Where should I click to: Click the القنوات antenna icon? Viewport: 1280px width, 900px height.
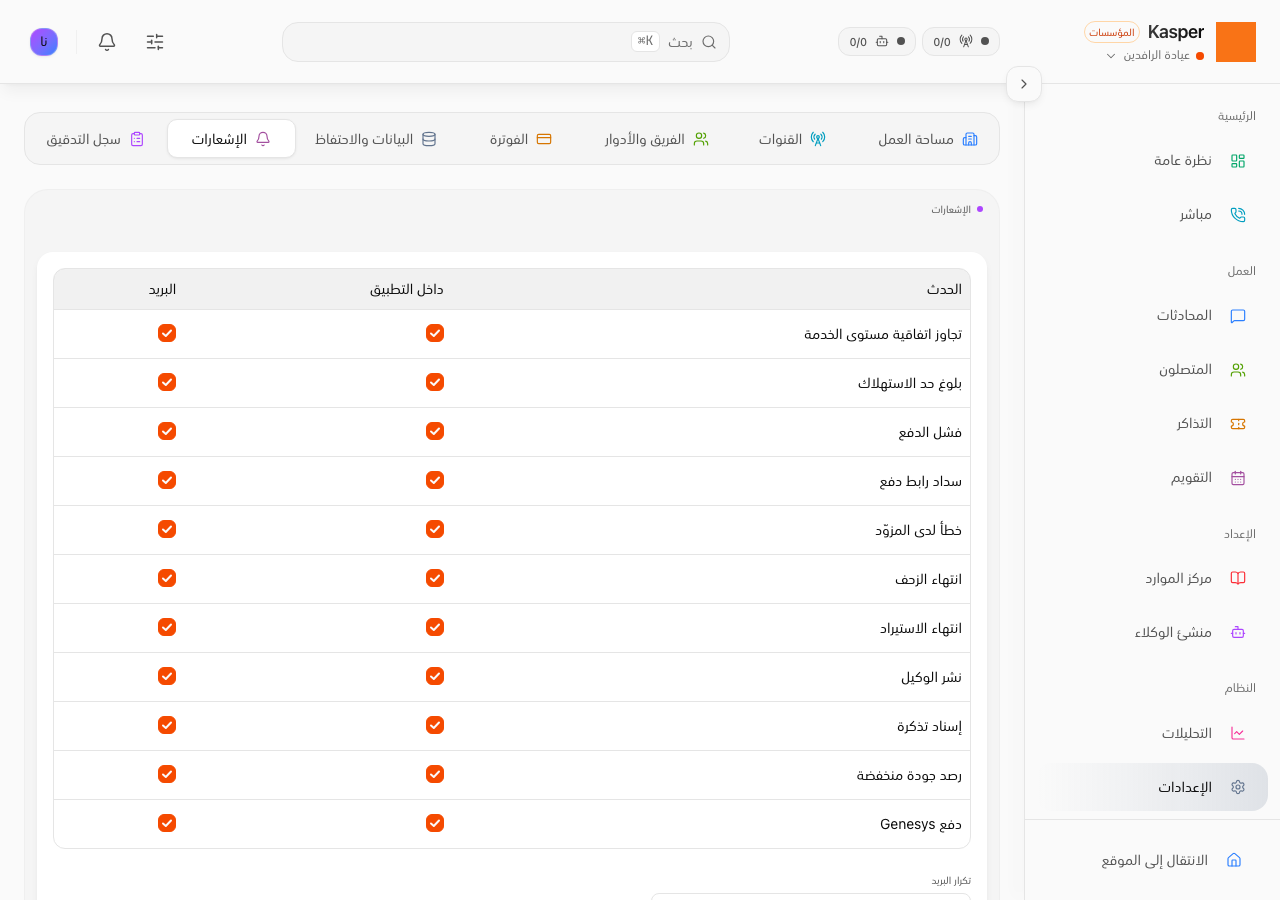point(818,139)
